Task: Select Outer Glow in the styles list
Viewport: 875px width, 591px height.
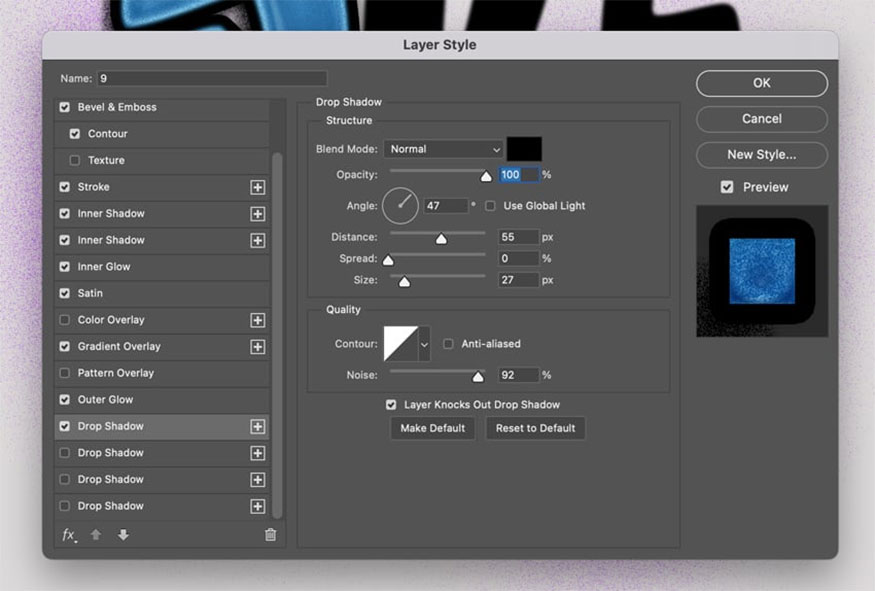Action: point(105,400)
